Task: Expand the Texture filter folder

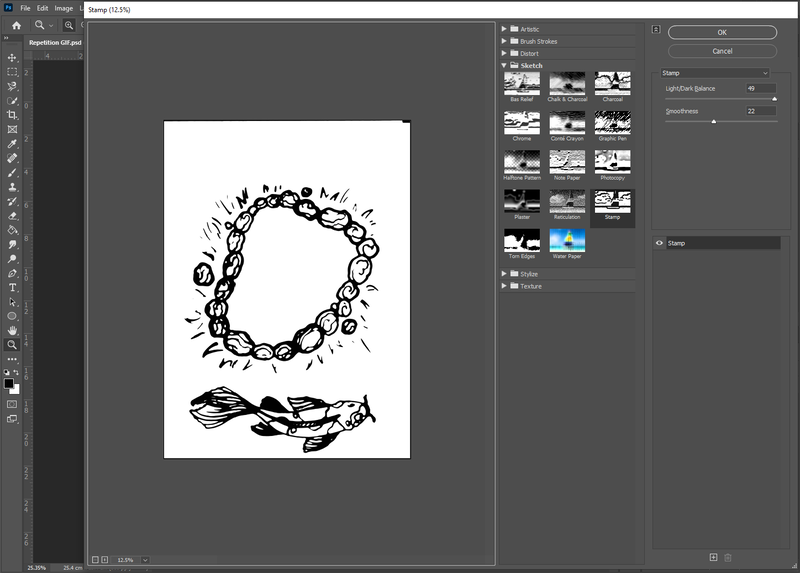Action: (504, 286)
